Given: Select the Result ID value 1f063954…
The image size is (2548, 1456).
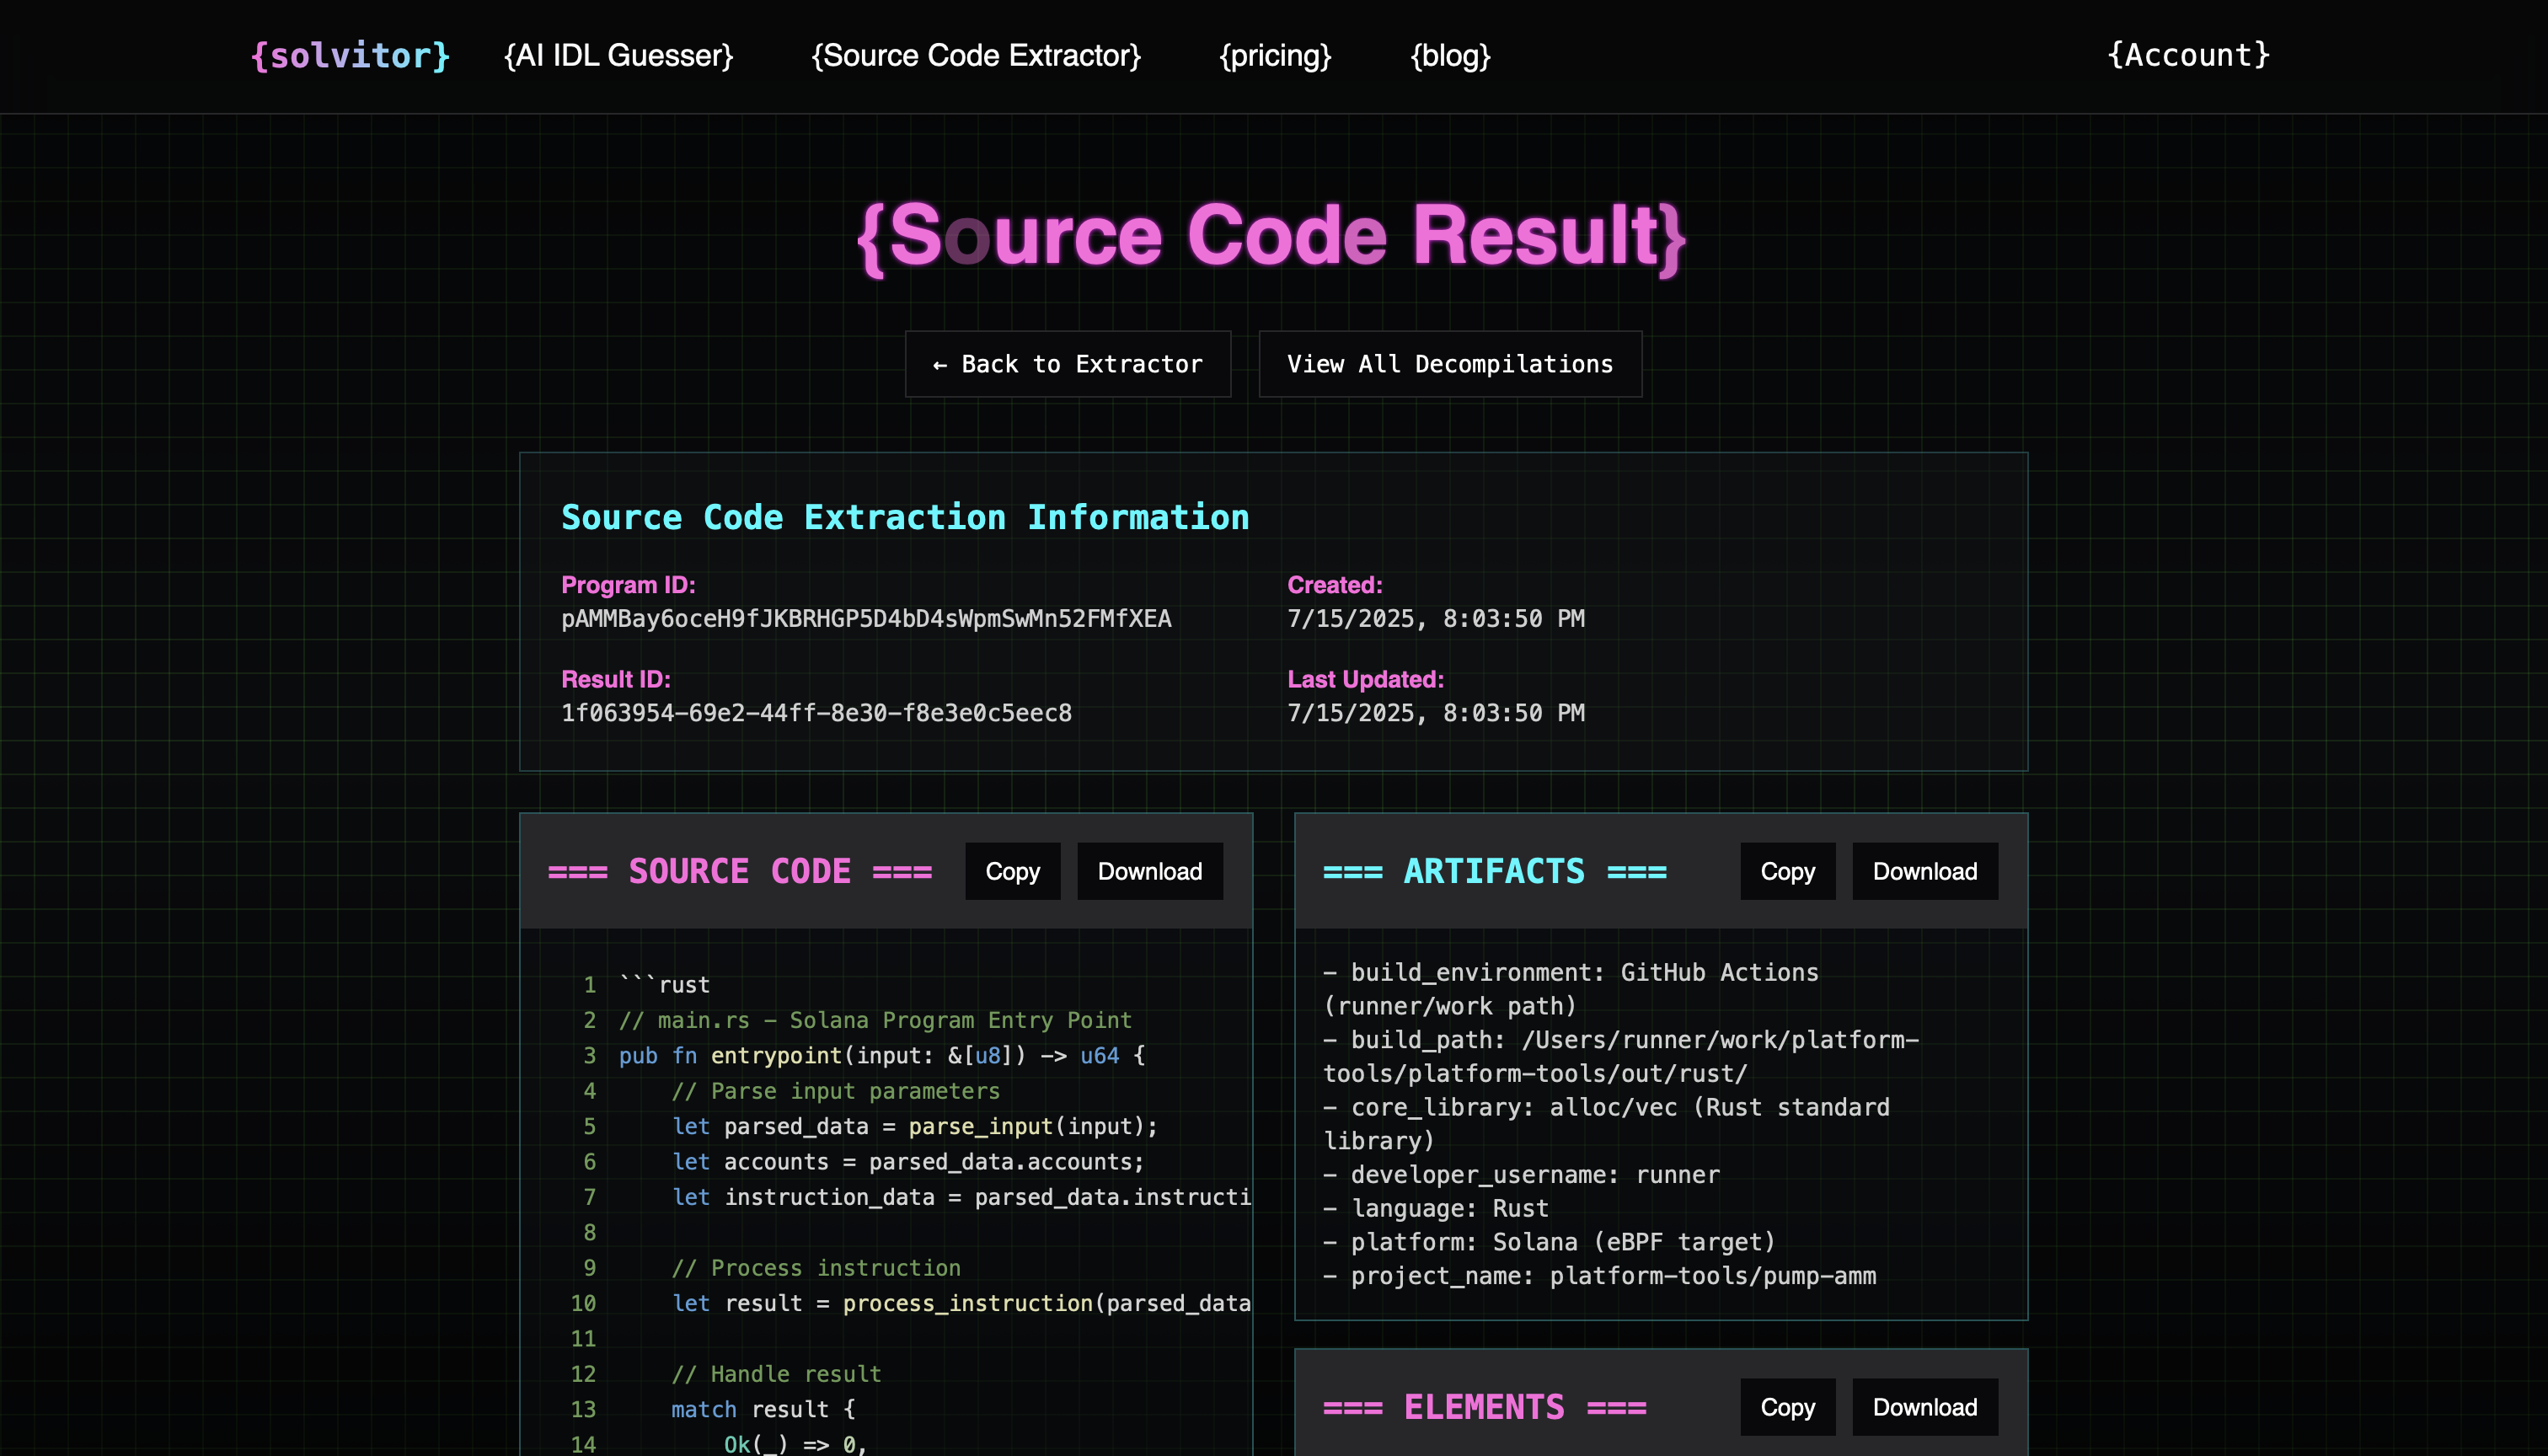Looking at the screenshot, I should coord(816,713).
